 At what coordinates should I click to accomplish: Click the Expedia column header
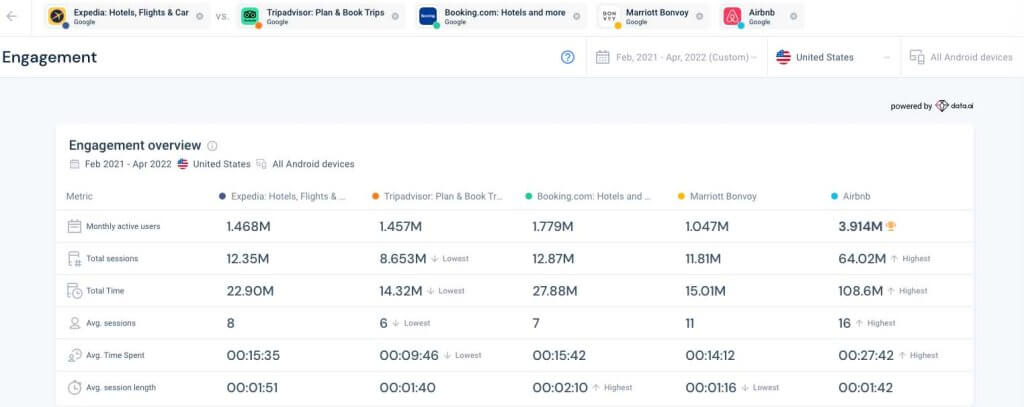288,196
